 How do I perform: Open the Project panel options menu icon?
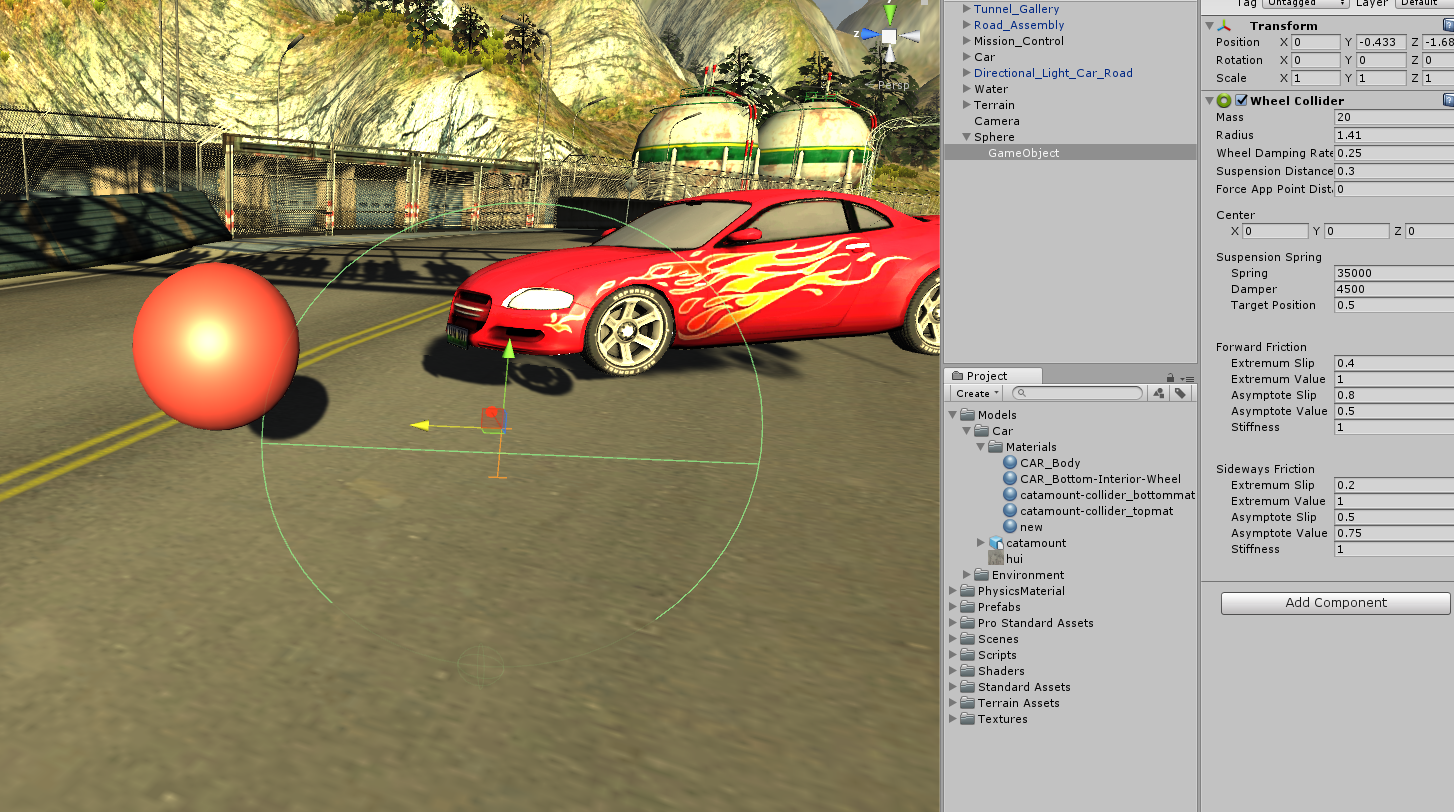[1187, 378]
